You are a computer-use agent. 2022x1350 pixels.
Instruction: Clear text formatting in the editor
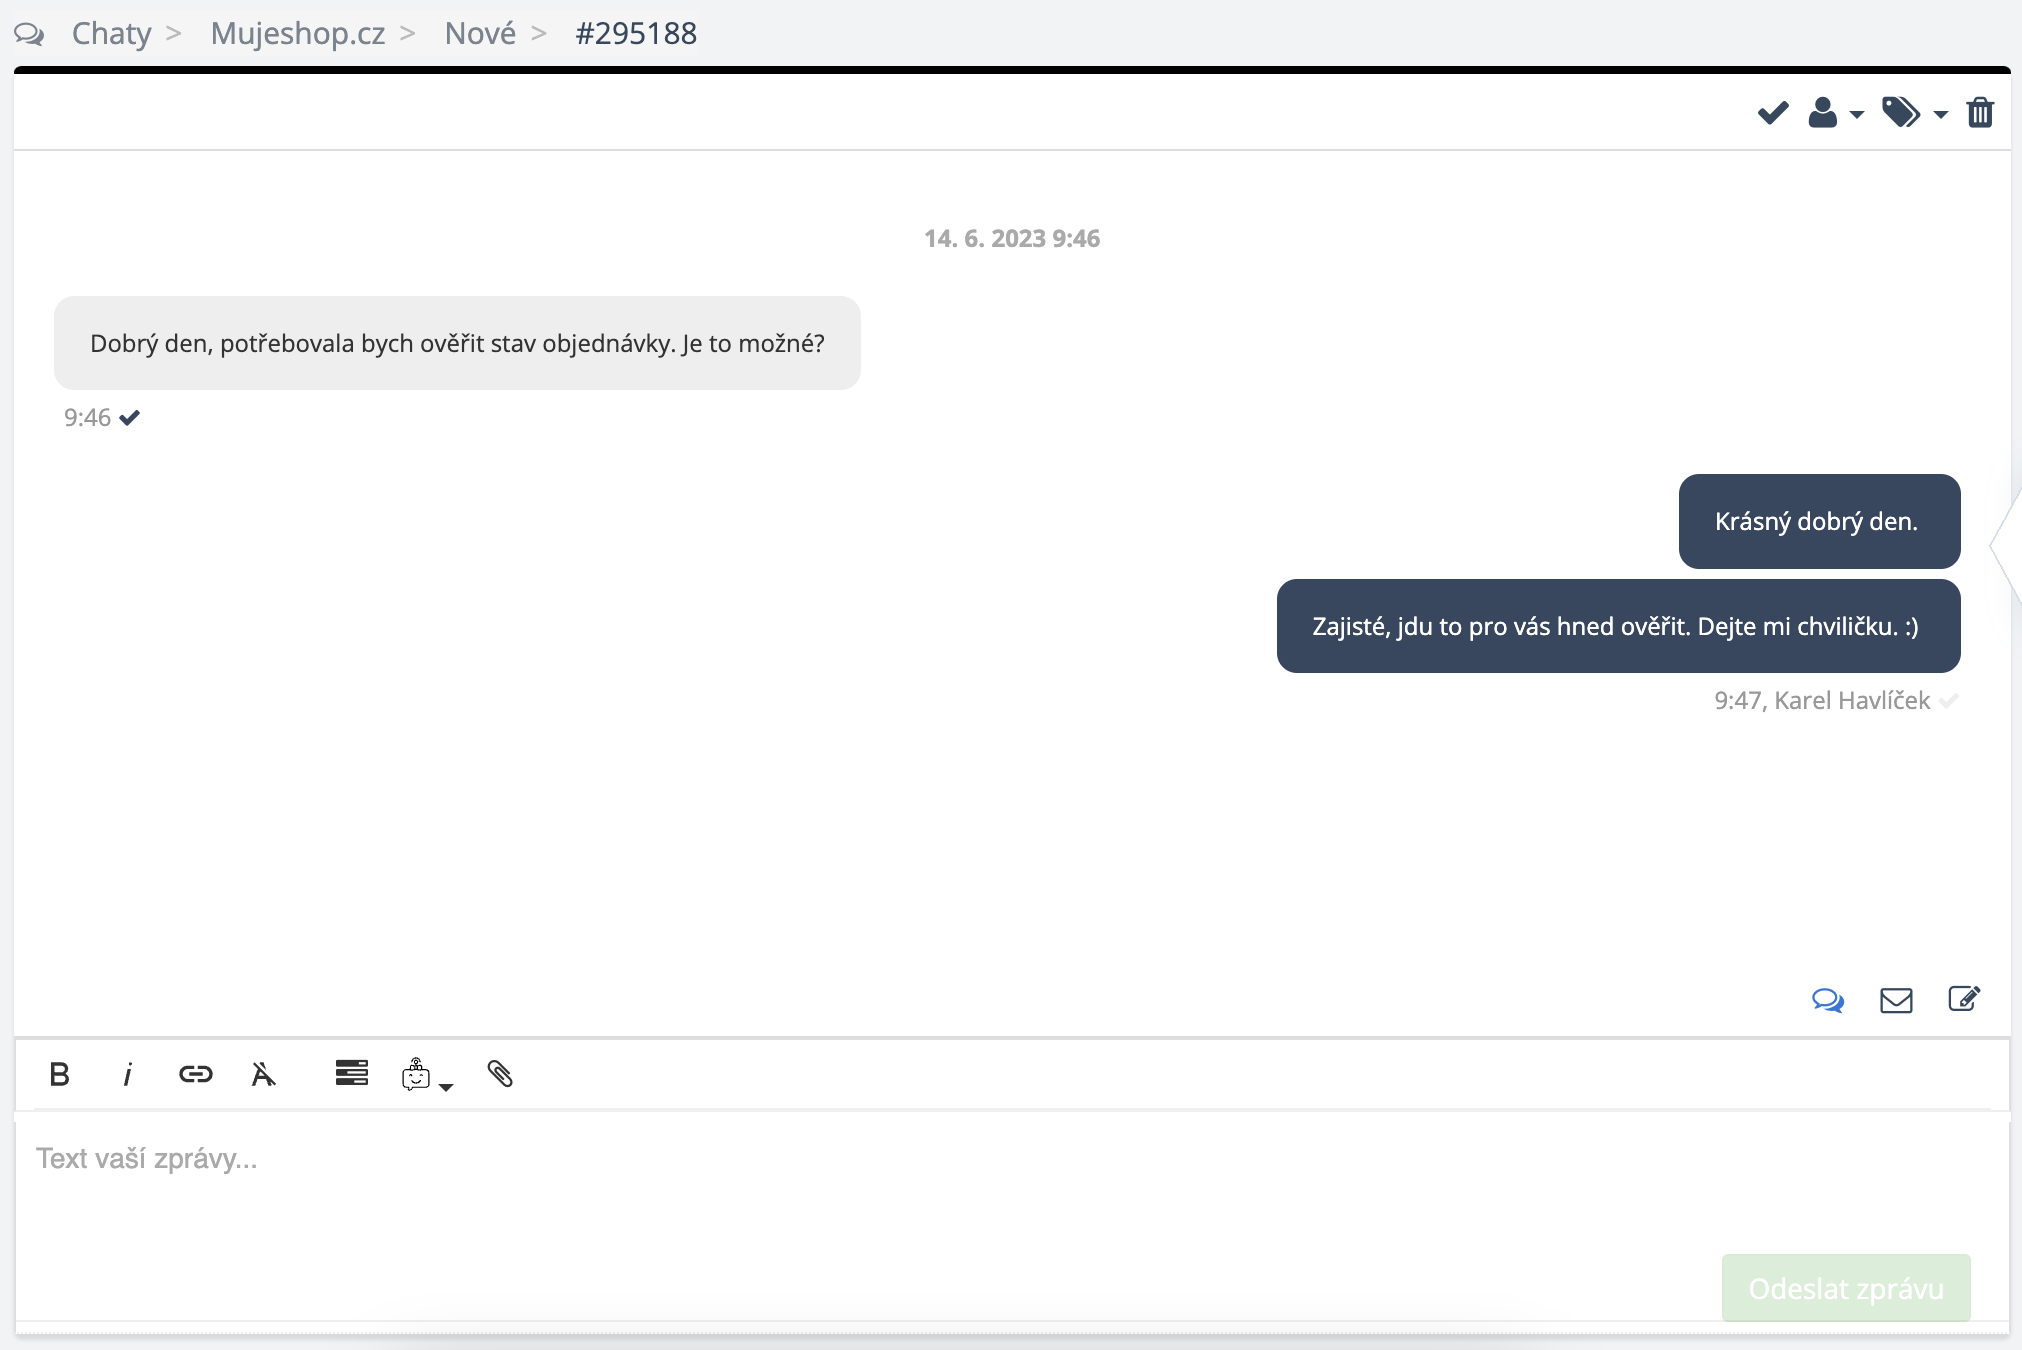263,1074
